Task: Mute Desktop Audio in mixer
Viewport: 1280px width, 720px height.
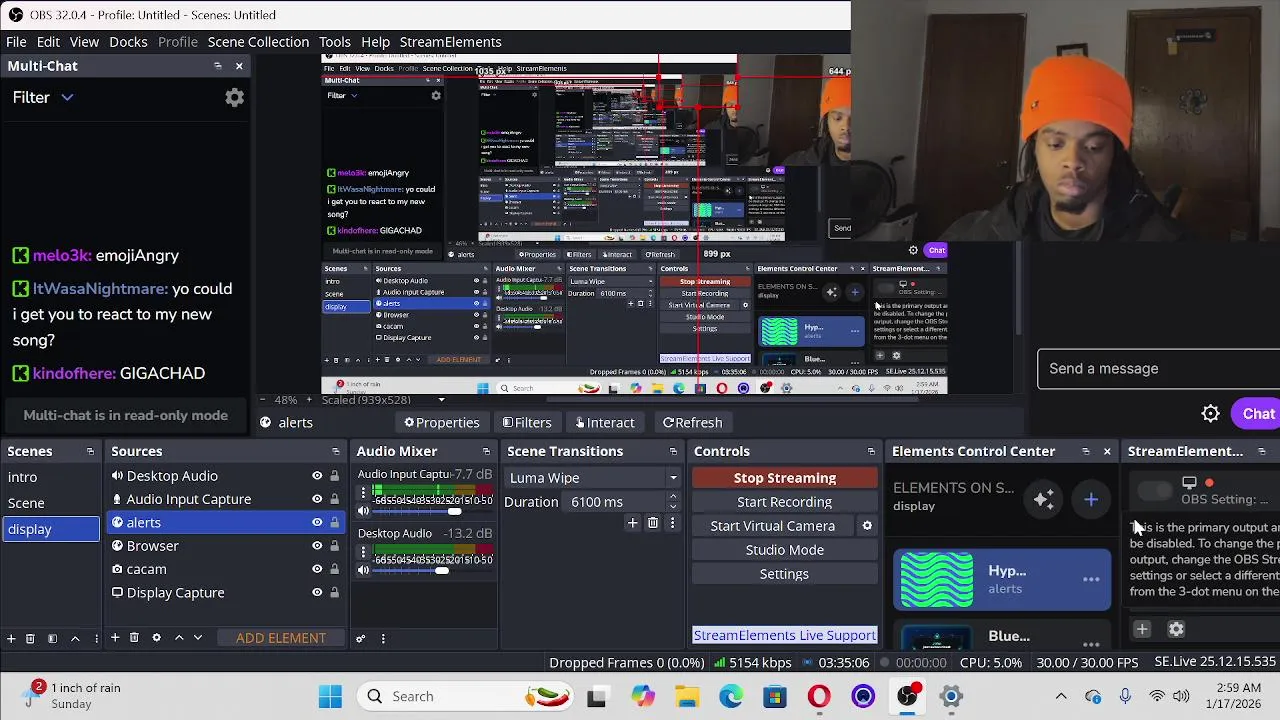Action: (364, 570)
